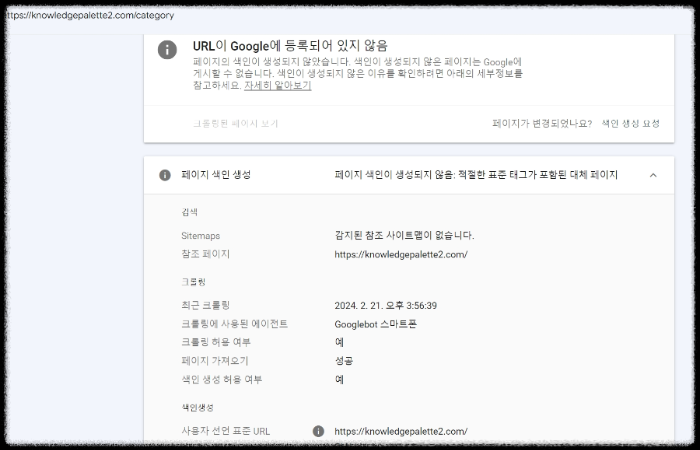Screen dimensions: 700x450
Task: Click 크롤링된 페이지 보기 button
Action: pos(235,124)
